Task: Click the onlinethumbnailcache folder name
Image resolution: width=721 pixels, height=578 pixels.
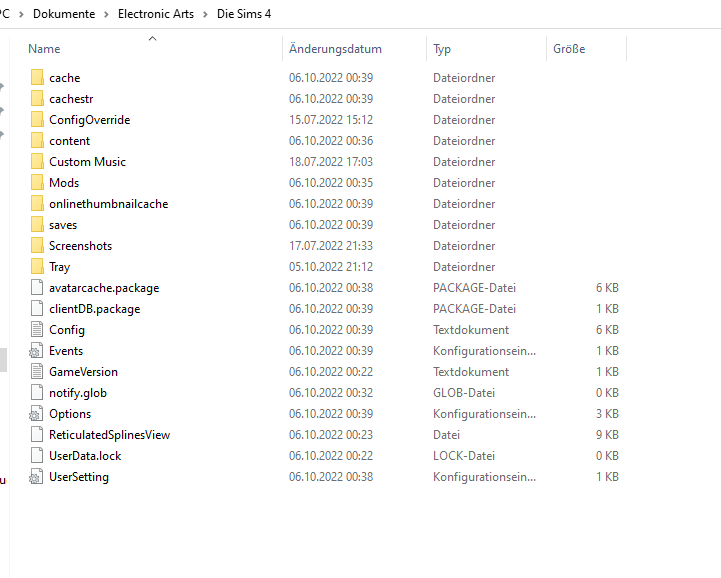Action: 109,204
